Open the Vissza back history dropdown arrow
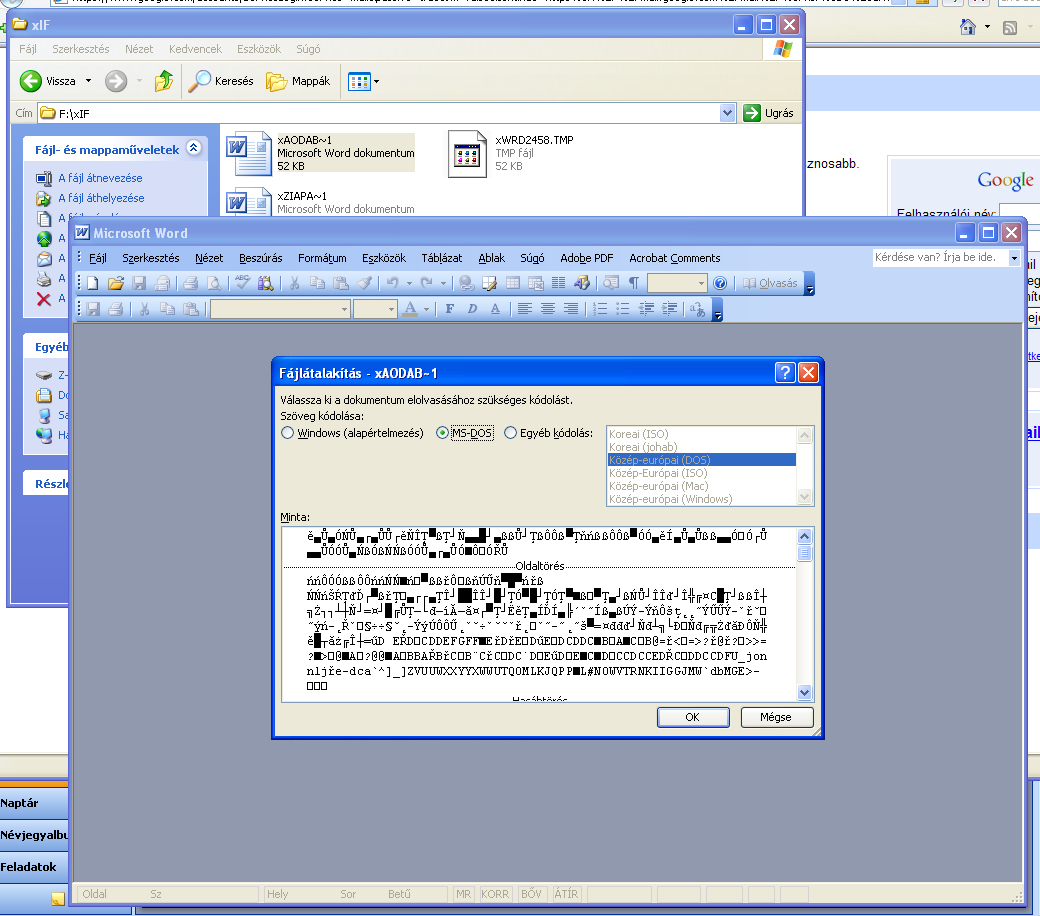The image size is (1040, 916). tap(88, 81)
